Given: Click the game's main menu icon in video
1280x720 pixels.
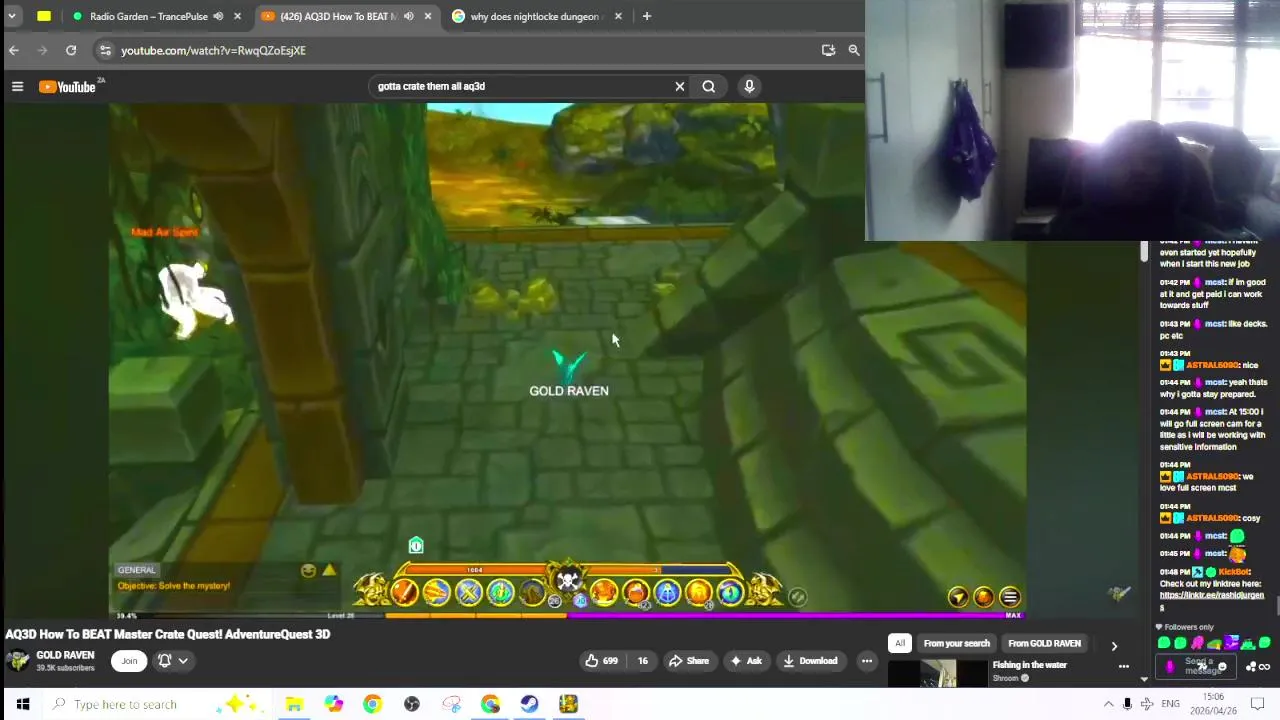Looking at the screenshot, I should pos(1010,598).
